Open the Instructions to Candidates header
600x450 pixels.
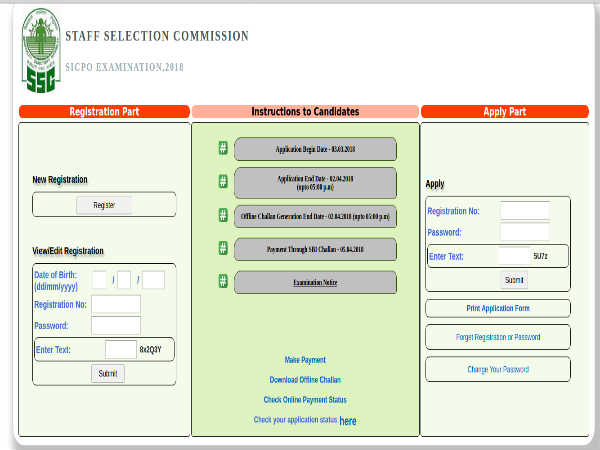305,111
